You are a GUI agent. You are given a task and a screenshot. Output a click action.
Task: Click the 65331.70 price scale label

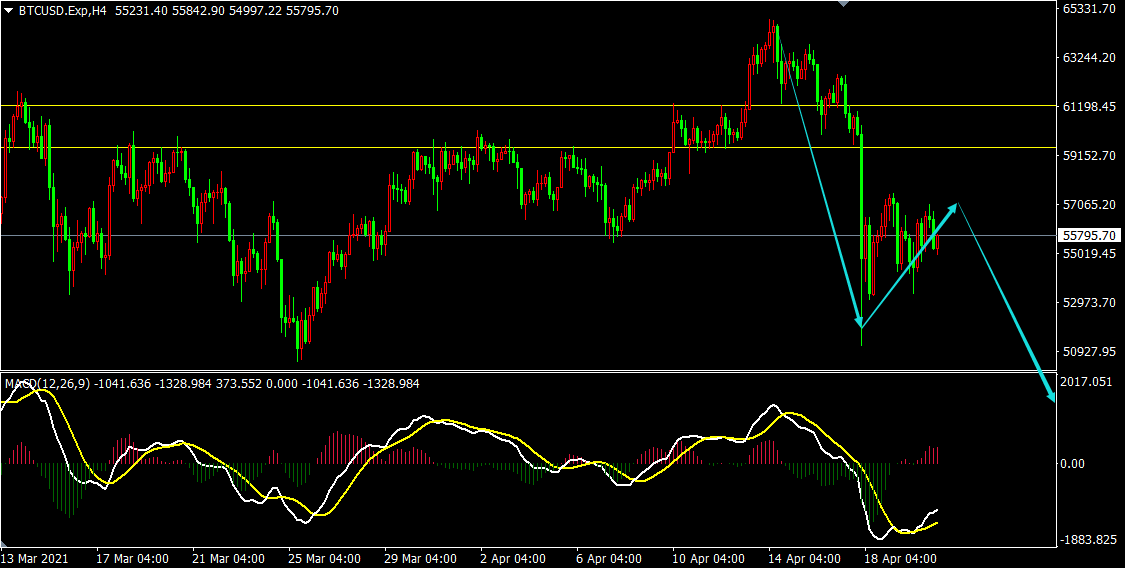1088,9
